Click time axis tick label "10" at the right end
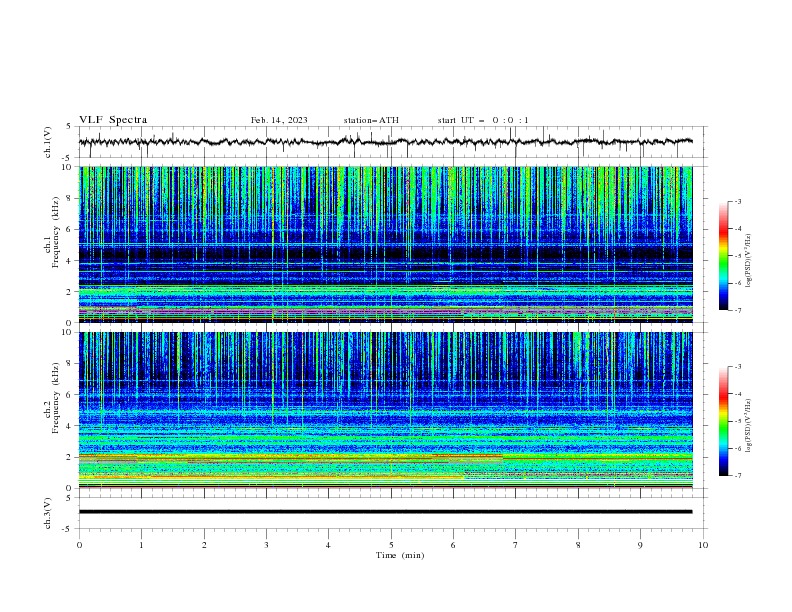The width and height of the screenshot is (792, 612). [703, 545]
